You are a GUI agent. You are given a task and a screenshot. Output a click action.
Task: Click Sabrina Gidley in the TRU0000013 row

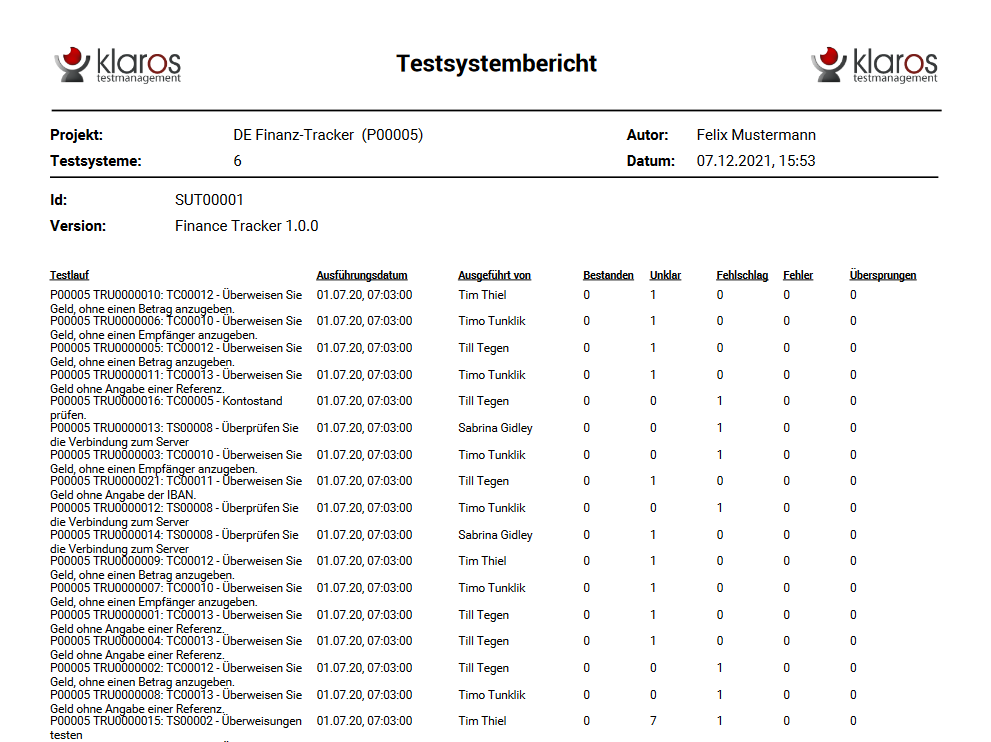496,428
